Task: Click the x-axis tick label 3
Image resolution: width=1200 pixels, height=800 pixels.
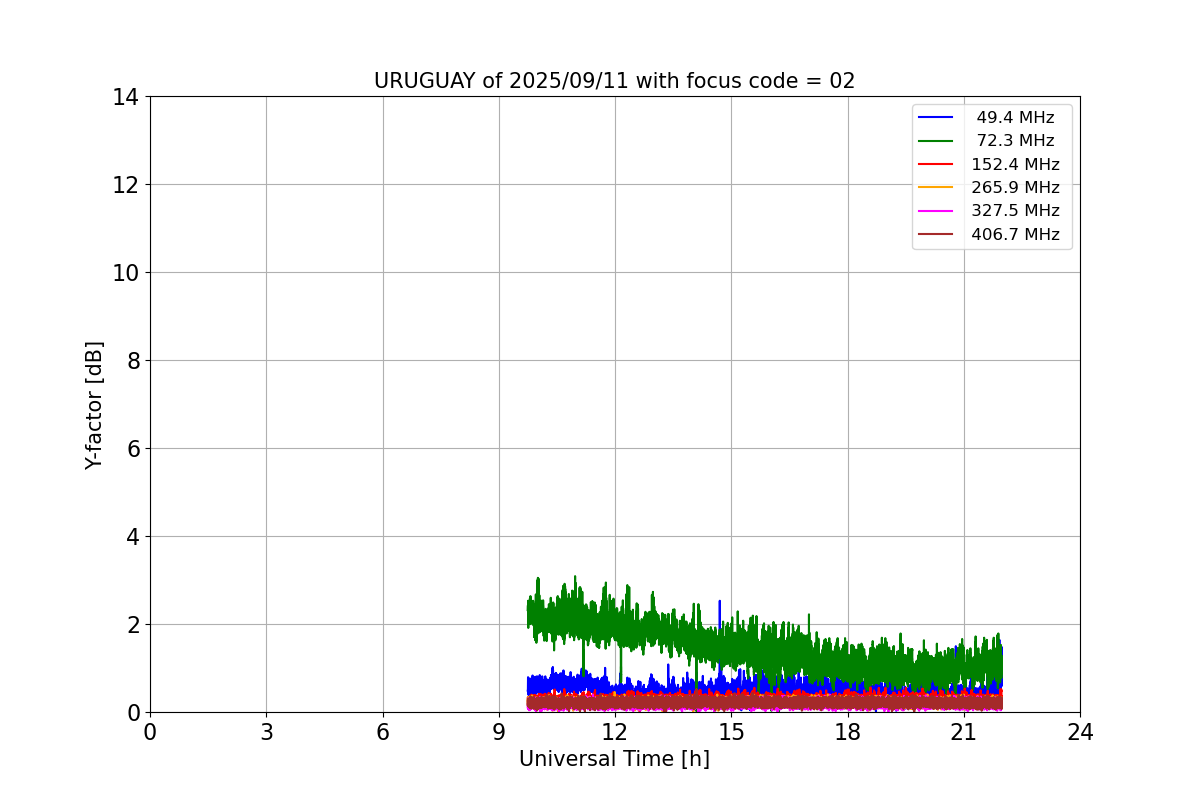Action: click(x=266, y=732)
